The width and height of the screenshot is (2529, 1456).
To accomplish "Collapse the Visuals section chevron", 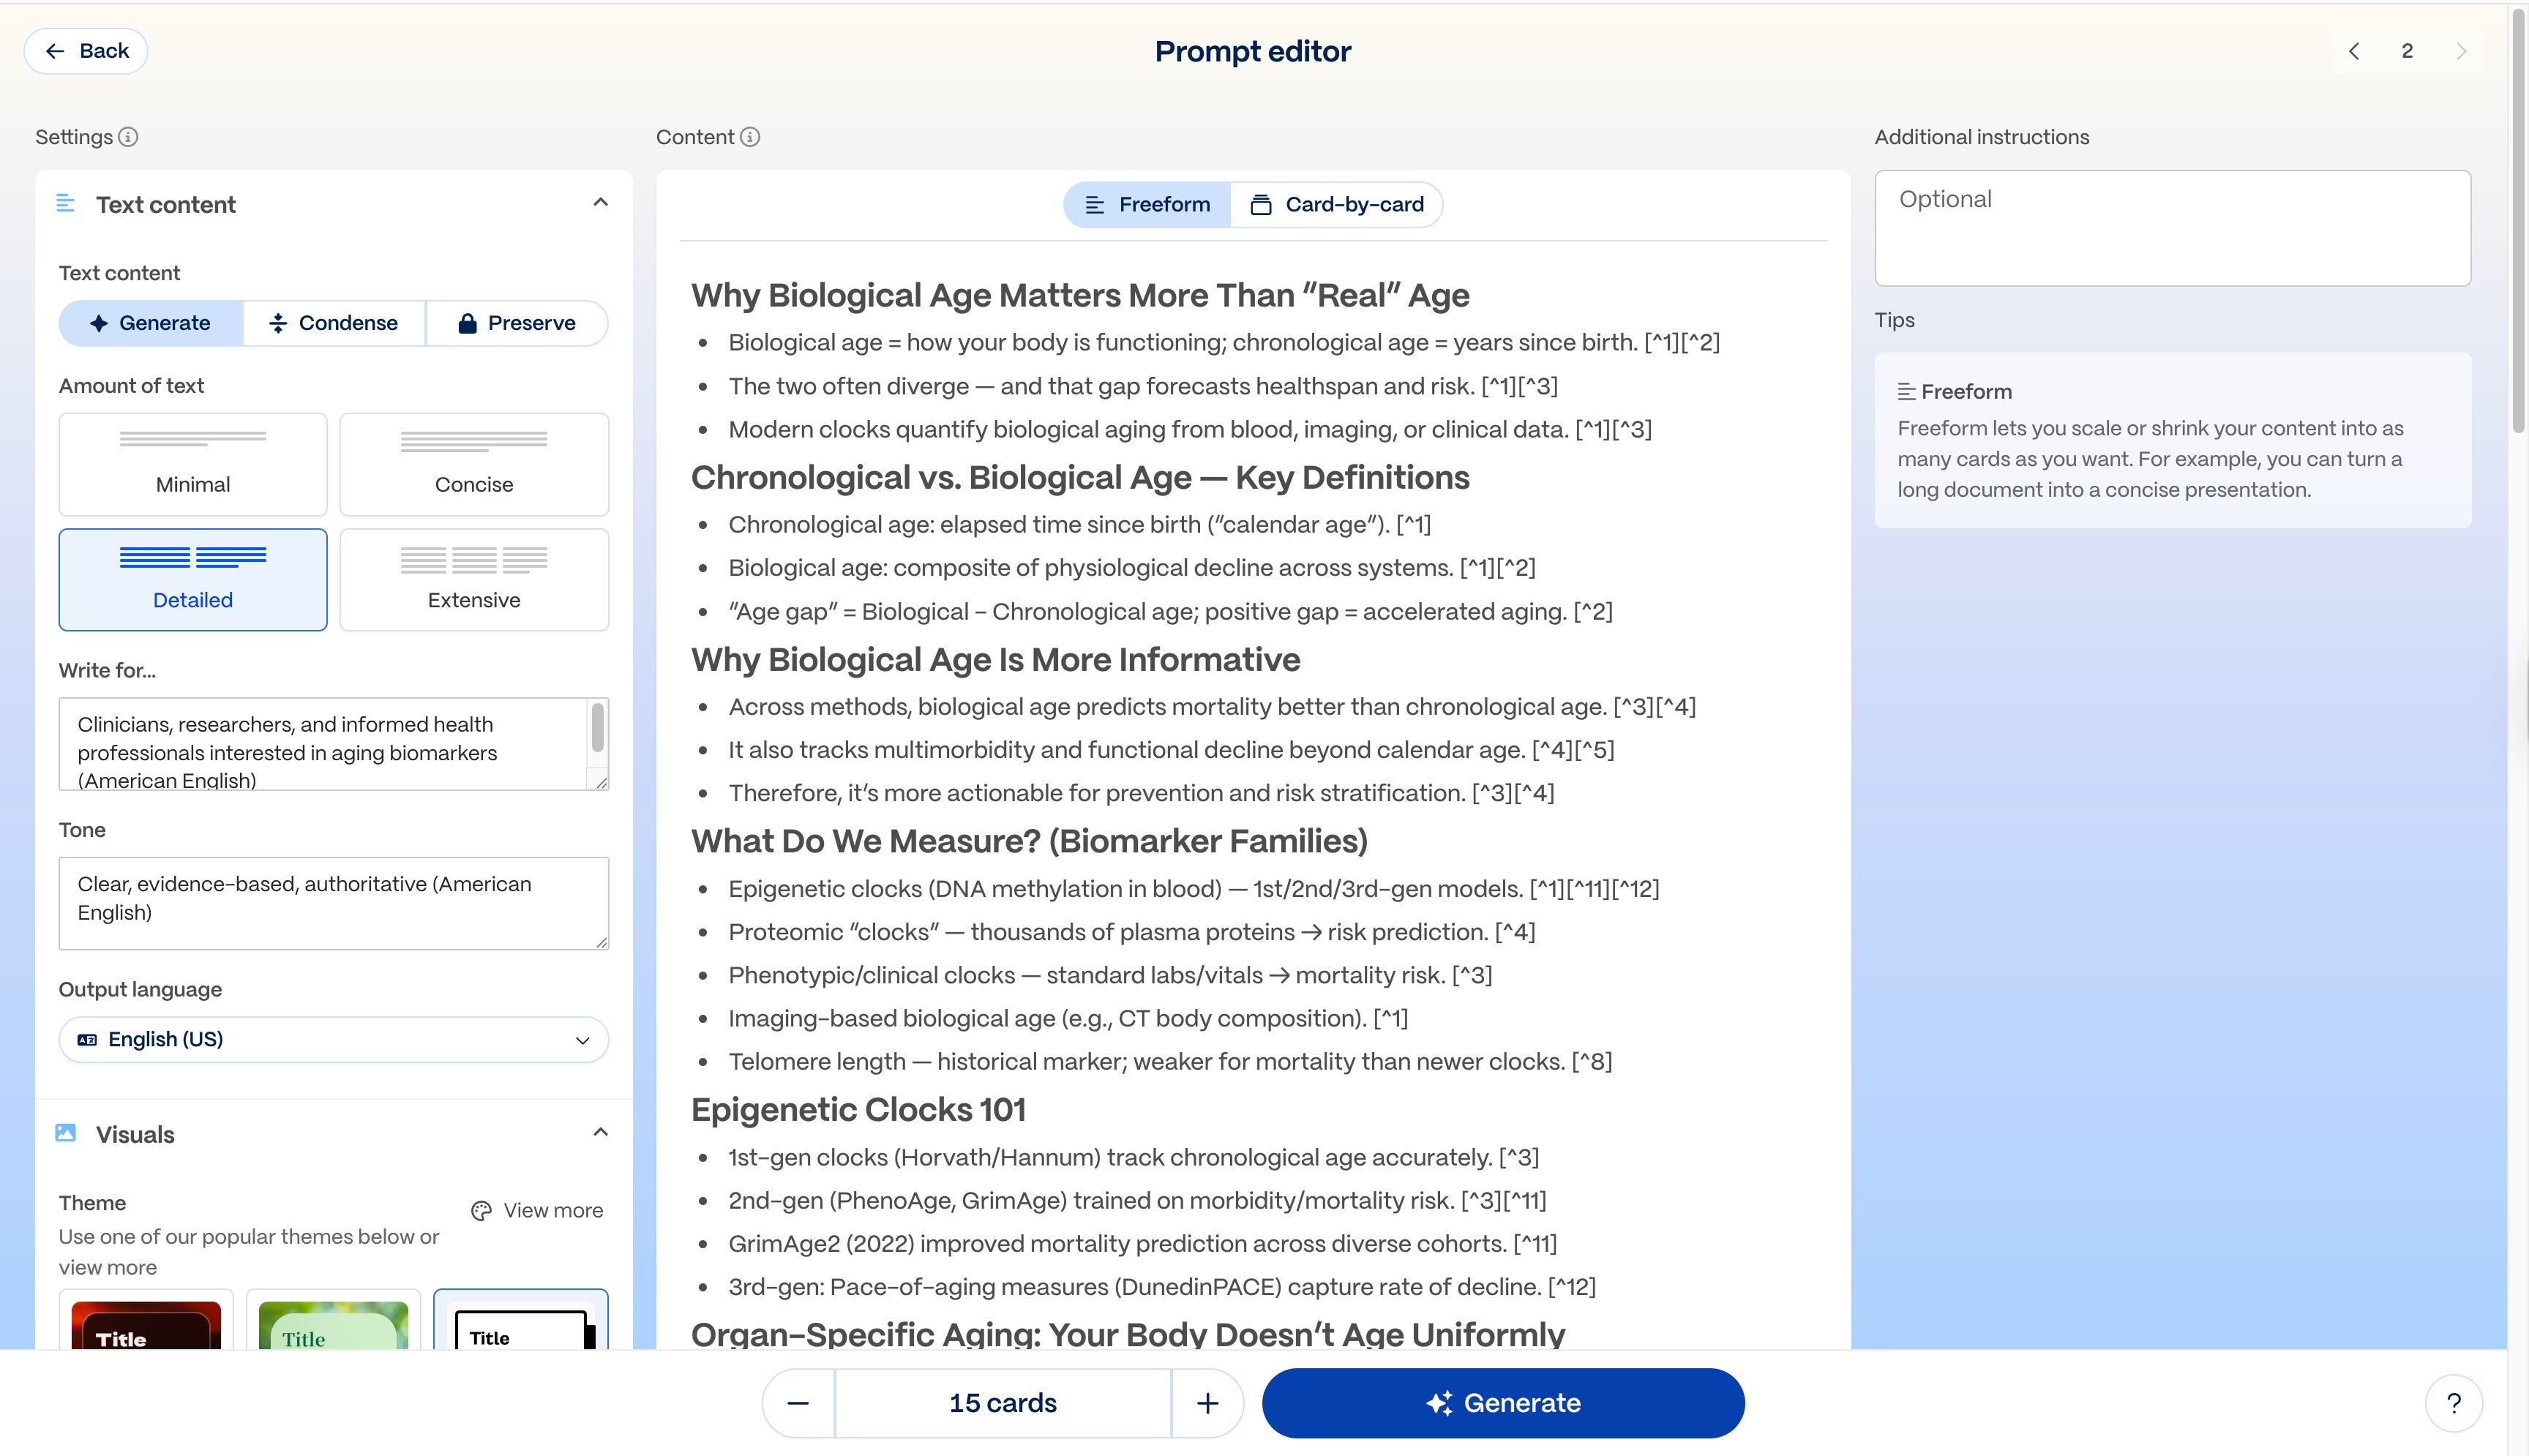I will tap(600, 1133).
